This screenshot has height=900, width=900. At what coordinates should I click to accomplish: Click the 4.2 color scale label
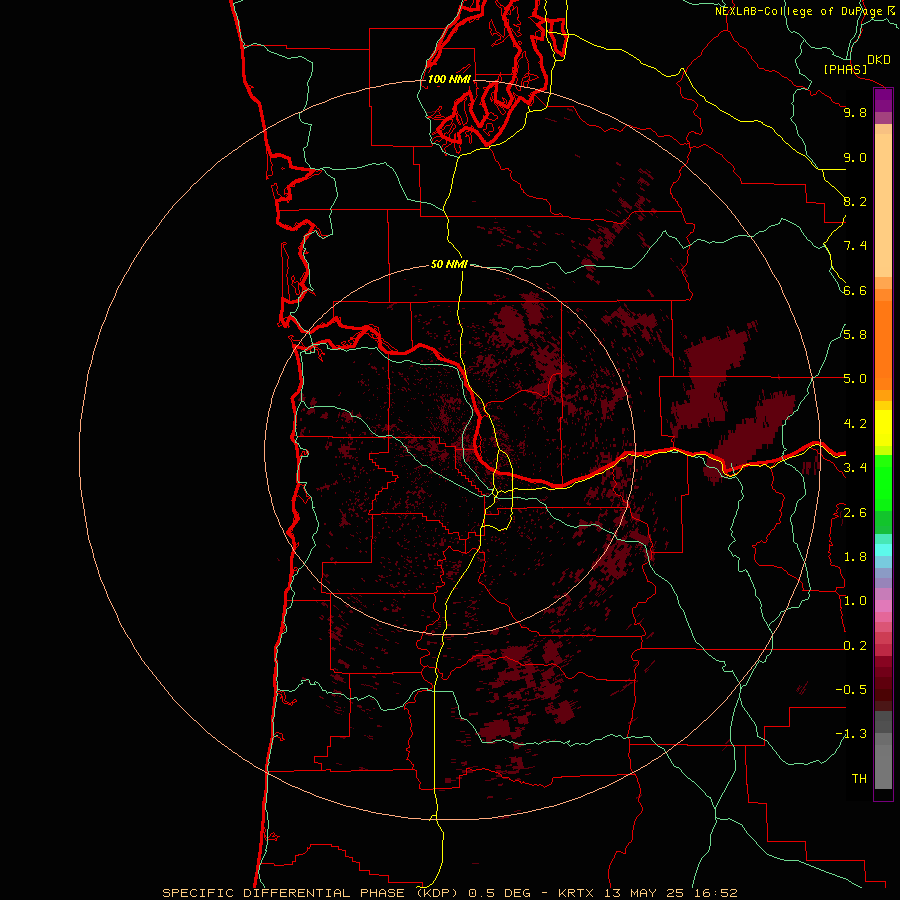click(x=855, y=424)
